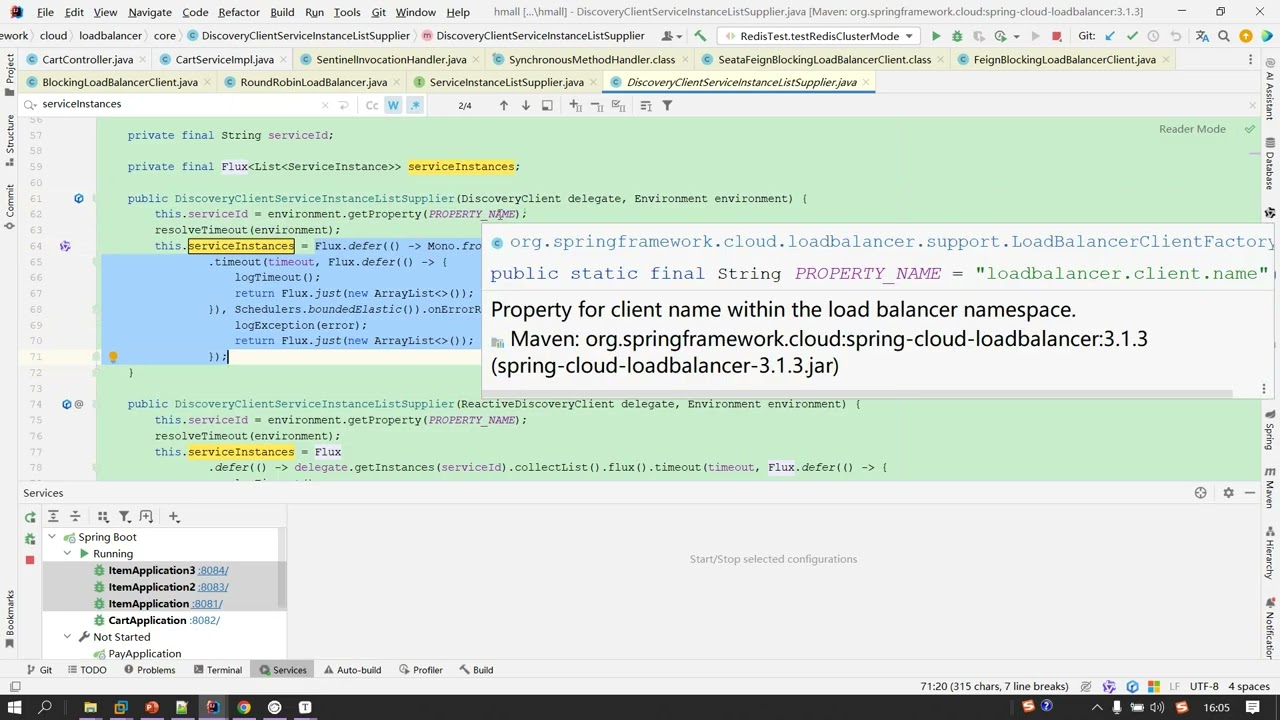Commit changes with the Git checkmark icon
The width and height of the screenshot is (1280, 720).
(x=1132, y=36)
